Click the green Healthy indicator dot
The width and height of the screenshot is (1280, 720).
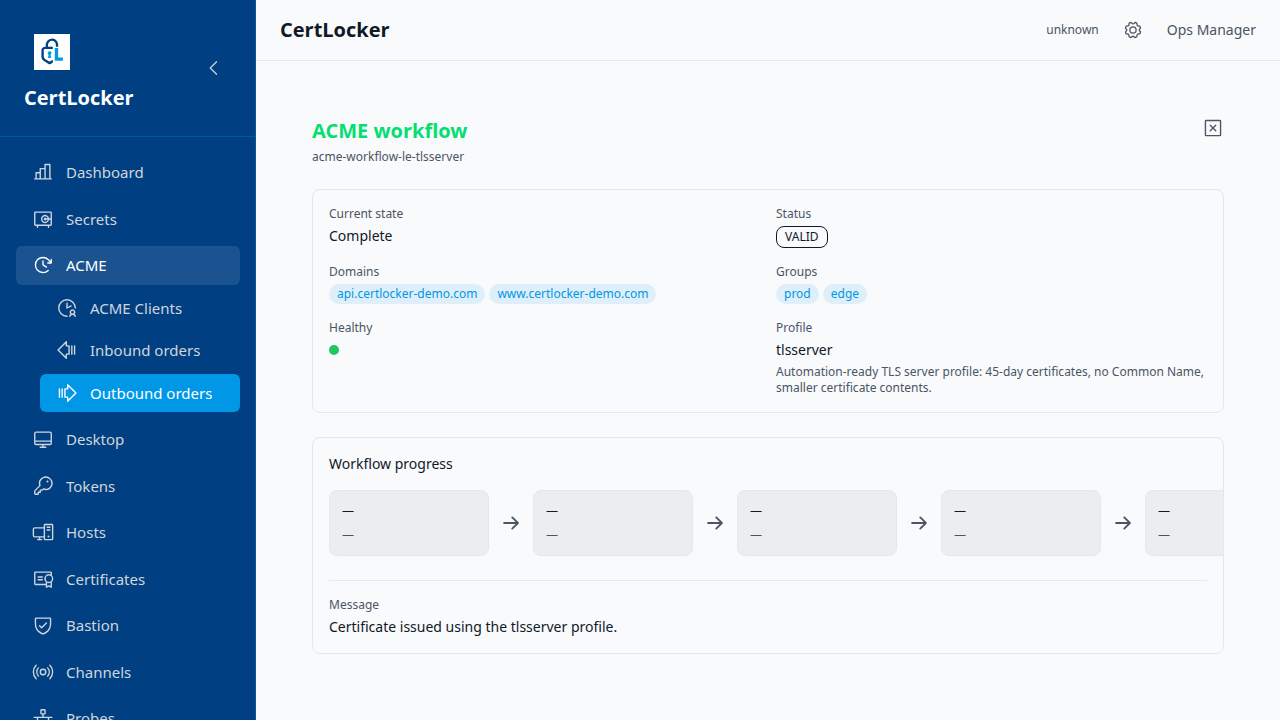point(334,350)
